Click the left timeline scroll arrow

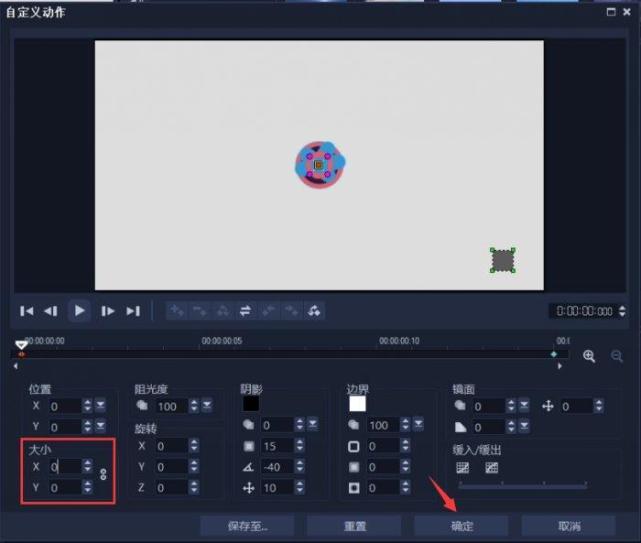click(x=16, y=366)
